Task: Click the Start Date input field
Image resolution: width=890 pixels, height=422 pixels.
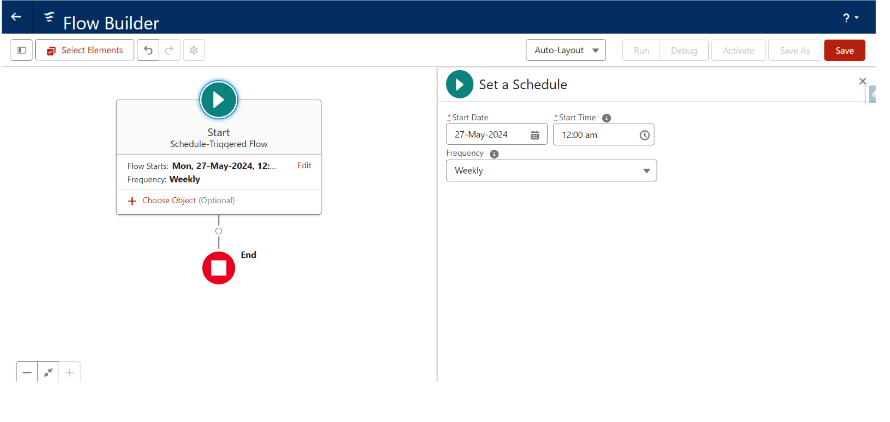Action: (x=497, y=135)
